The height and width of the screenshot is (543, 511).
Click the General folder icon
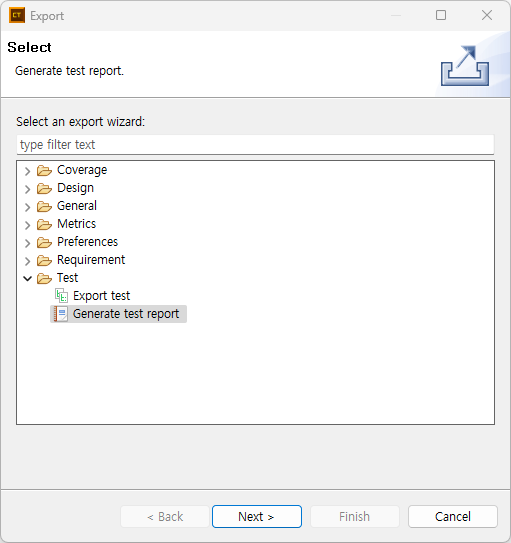point(44,206)
